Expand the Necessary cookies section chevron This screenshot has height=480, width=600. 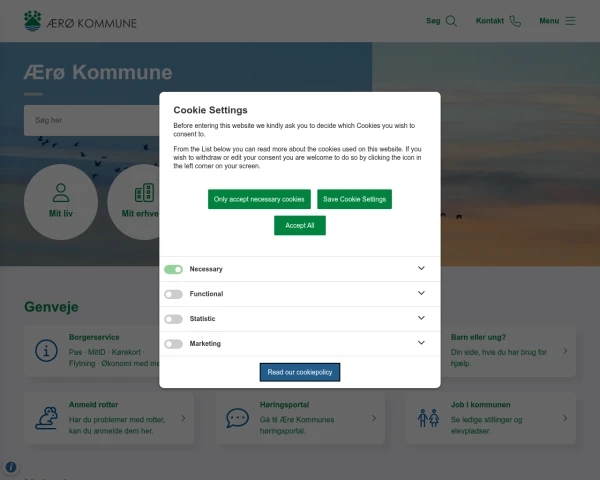[421, 268]
